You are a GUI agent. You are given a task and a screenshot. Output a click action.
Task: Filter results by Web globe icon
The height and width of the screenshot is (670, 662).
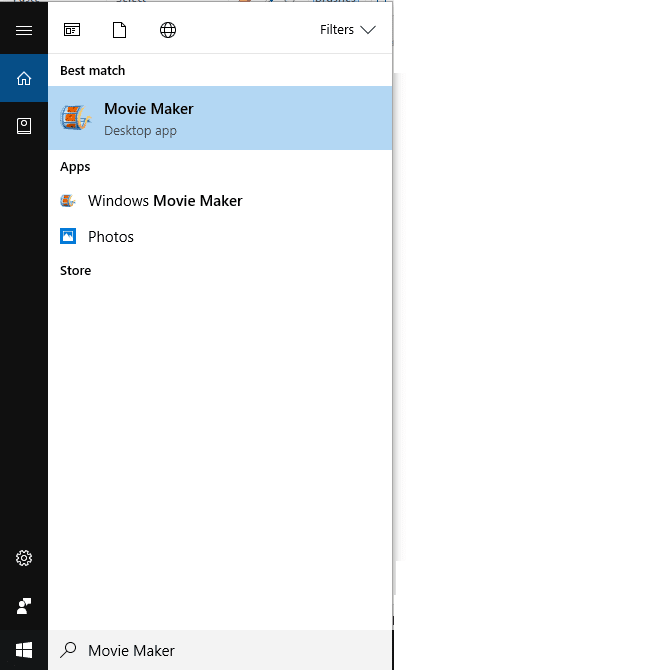pos(168,30)
